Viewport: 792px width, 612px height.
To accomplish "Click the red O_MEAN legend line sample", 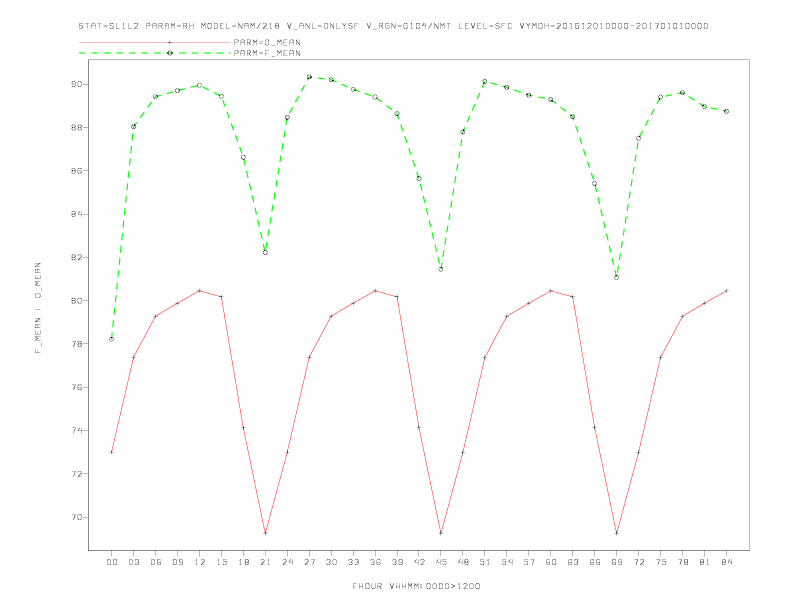I will 155,42.
